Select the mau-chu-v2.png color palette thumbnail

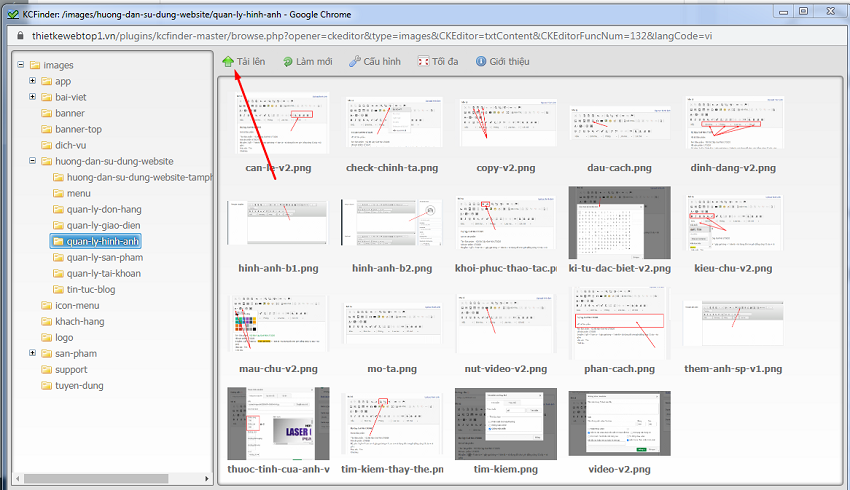[x=278, y=320]
